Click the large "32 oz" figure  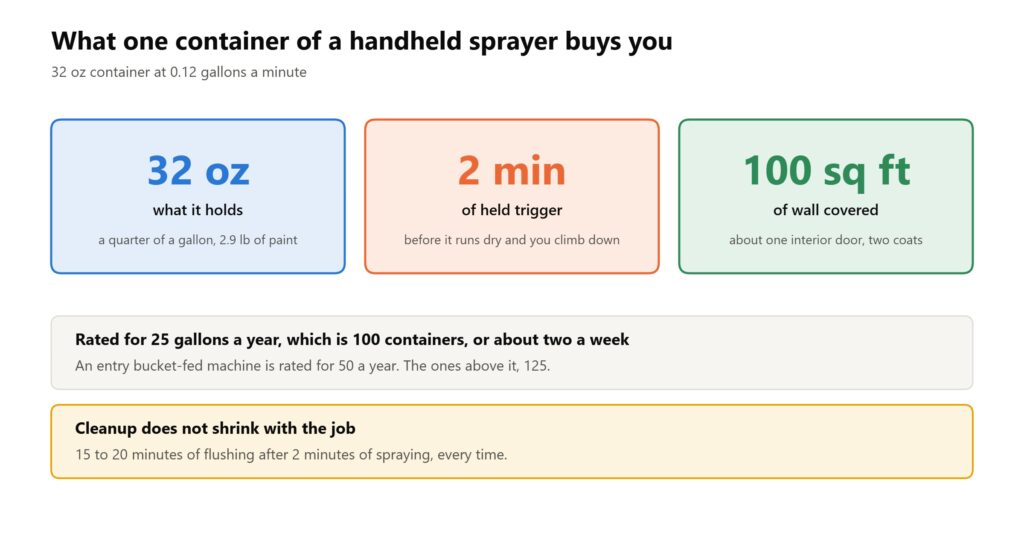click(198, 171)
